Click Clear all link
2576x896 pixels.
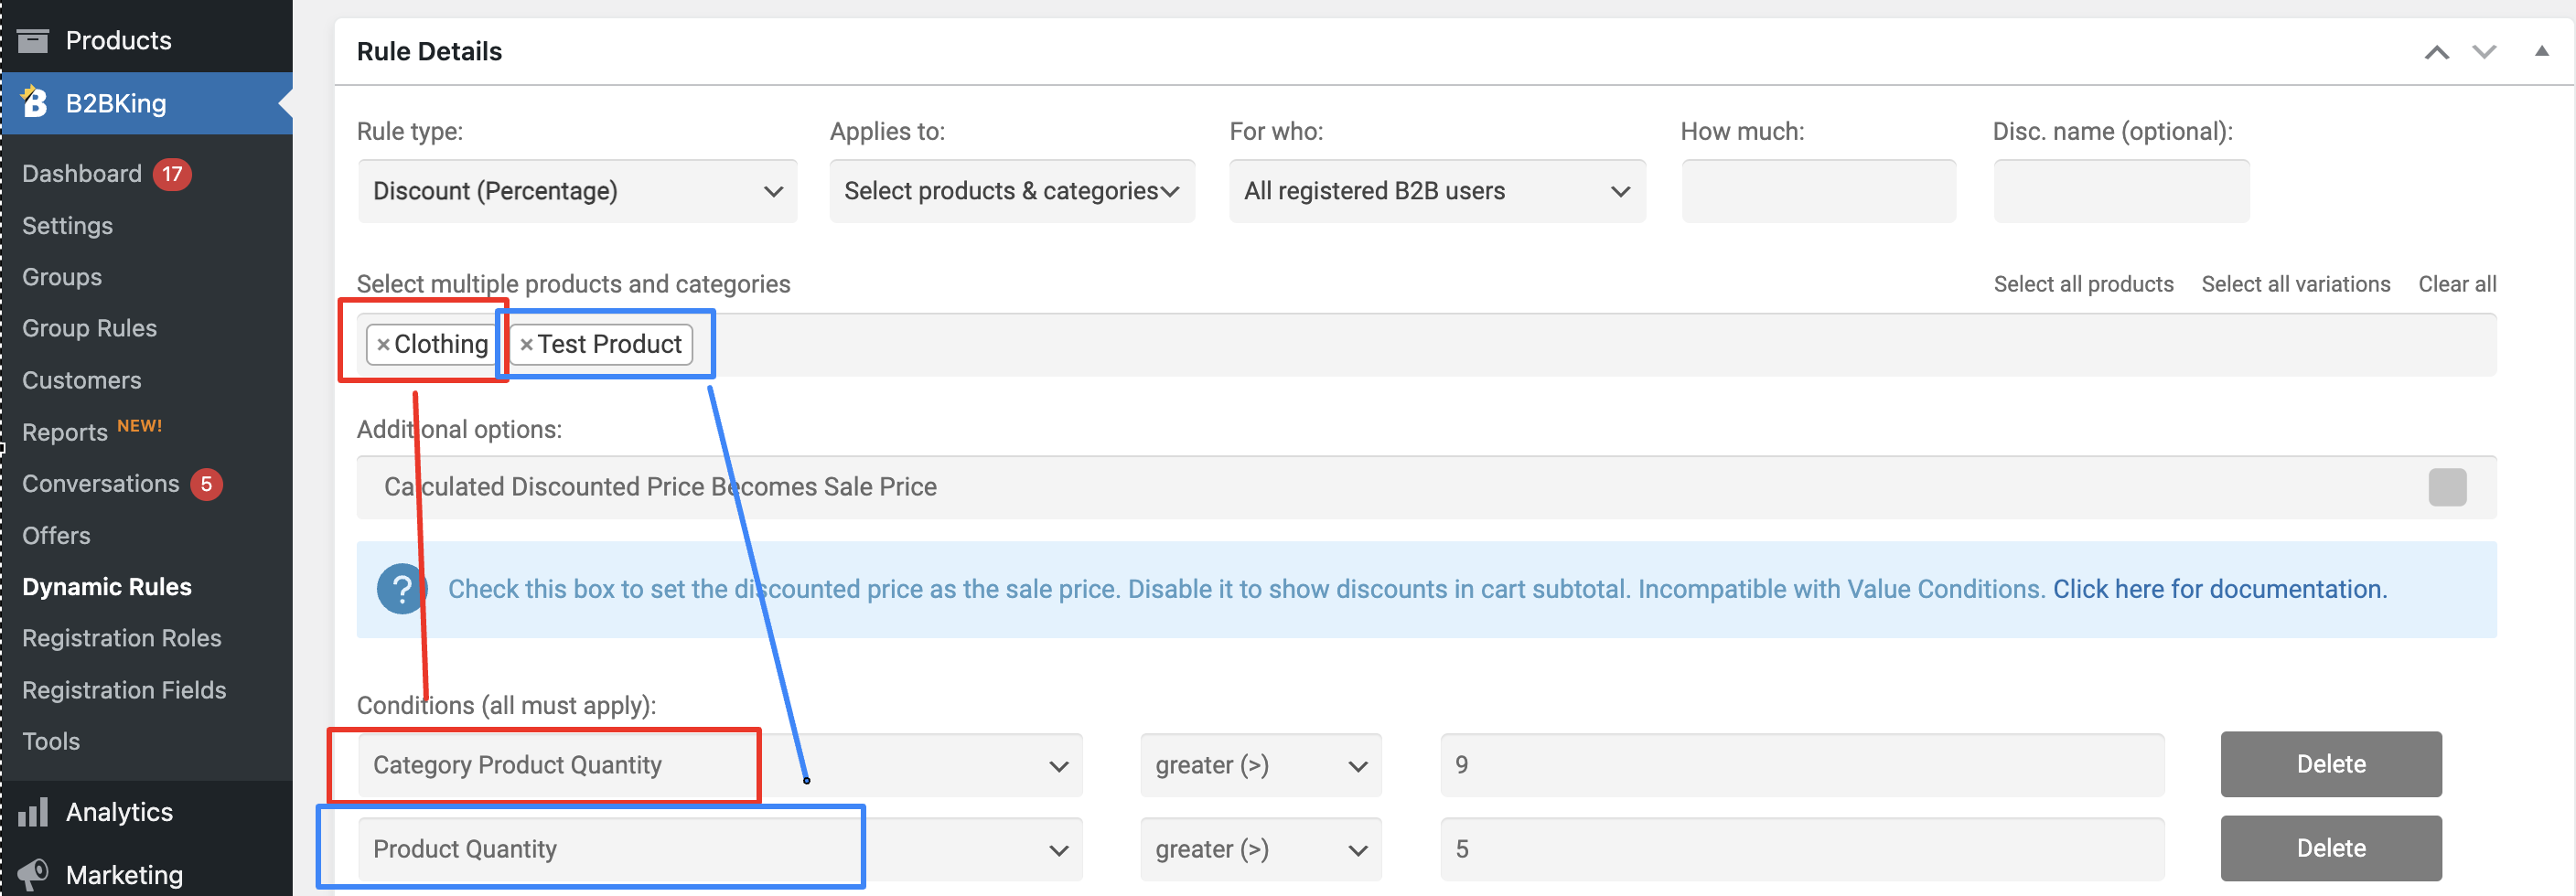[2457, 284]
